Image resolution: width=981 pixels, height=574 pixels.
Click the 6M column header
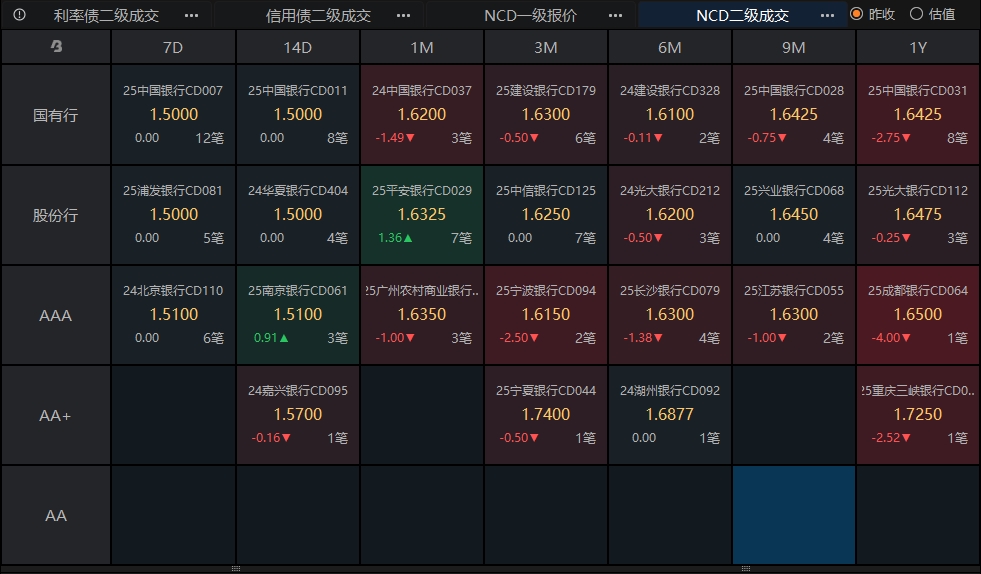[x=669, y=47]
